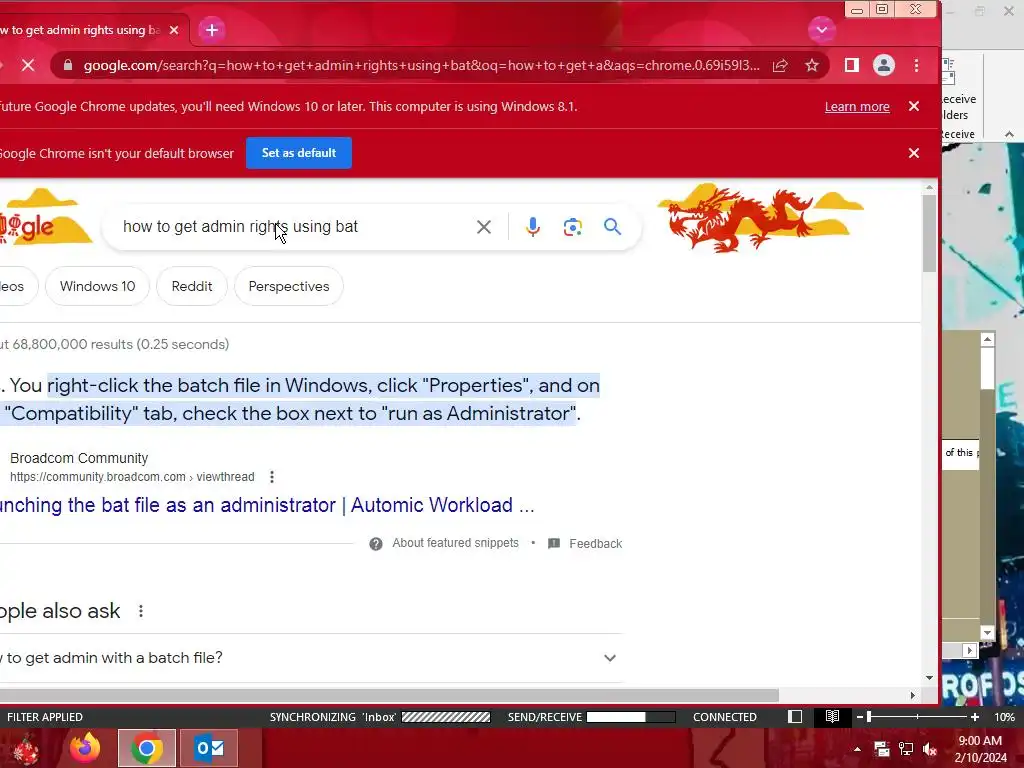
Task: Click Outlook Reading view status icon
Action: point(832,716)
